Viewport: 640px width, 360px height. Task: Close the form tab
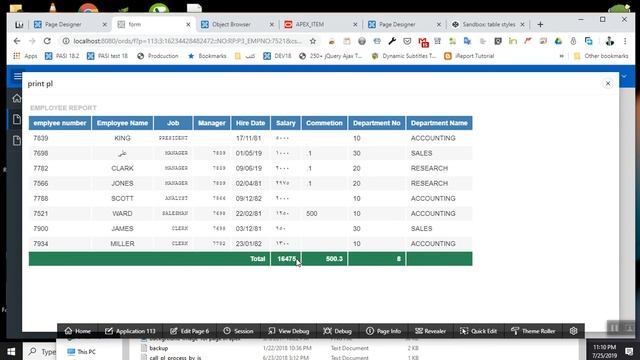[188, 24]
